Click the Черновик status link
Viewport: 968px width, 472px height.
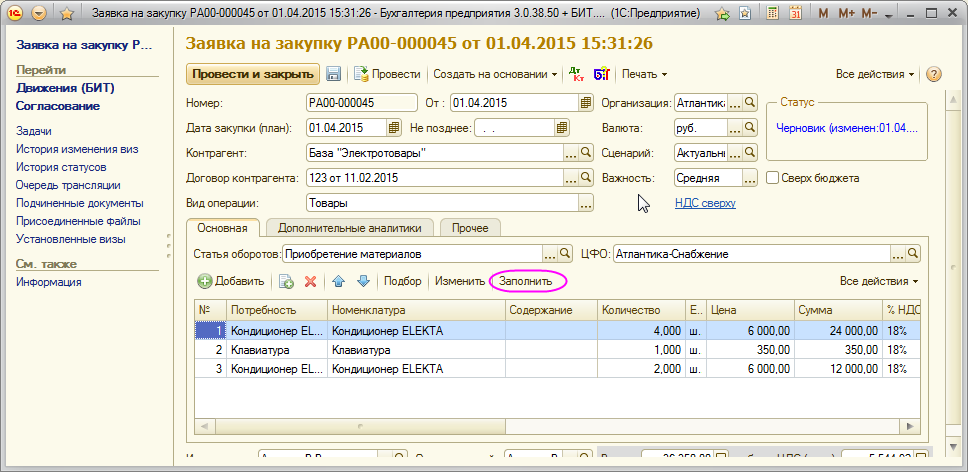click(x=847, y=128)
